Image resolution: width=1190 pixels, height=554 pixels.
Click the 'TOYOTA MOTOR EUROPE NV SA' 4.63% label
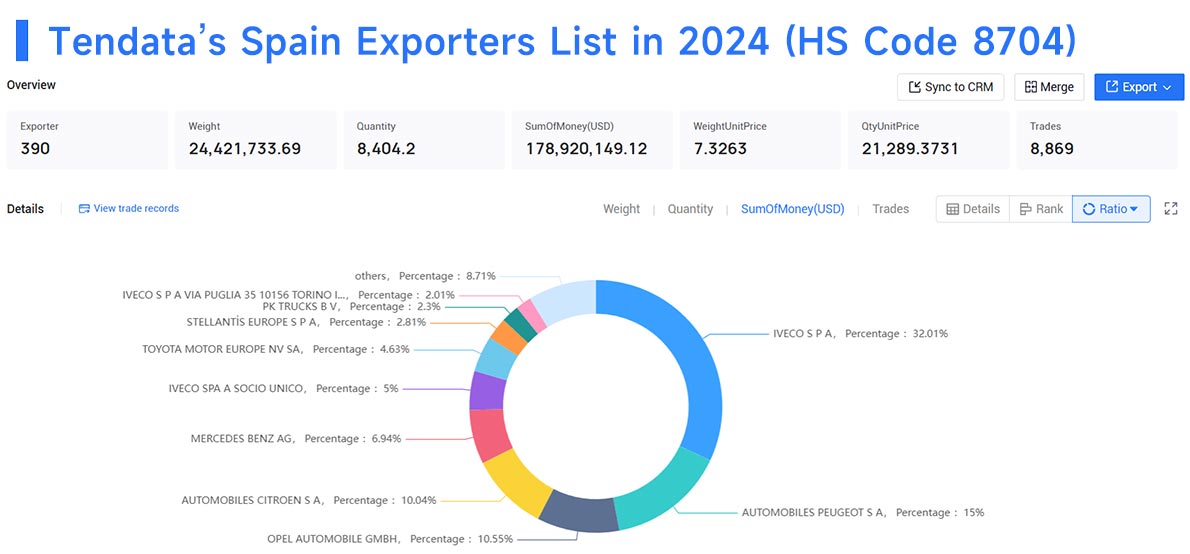[x=275, y=349]
